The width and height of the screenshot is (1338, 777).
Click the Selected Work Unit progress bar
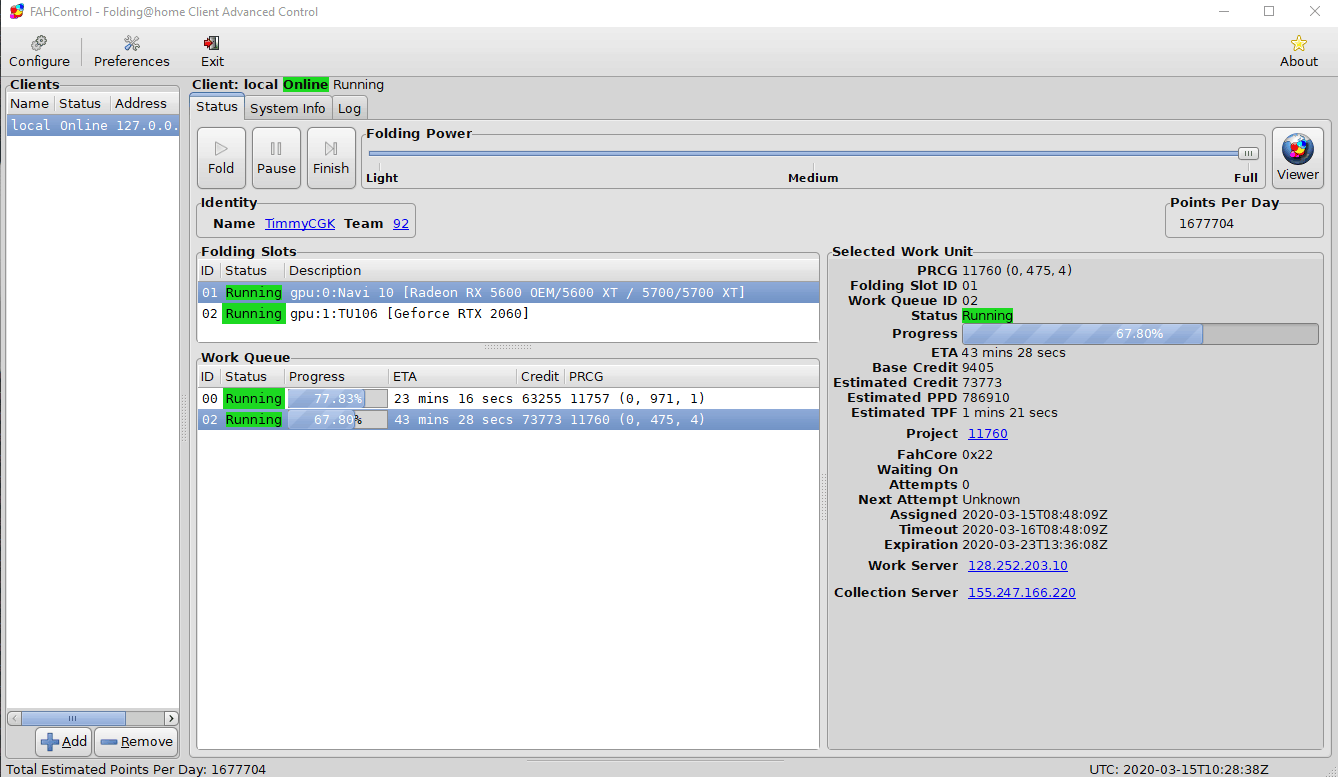tap(1140, 334)
